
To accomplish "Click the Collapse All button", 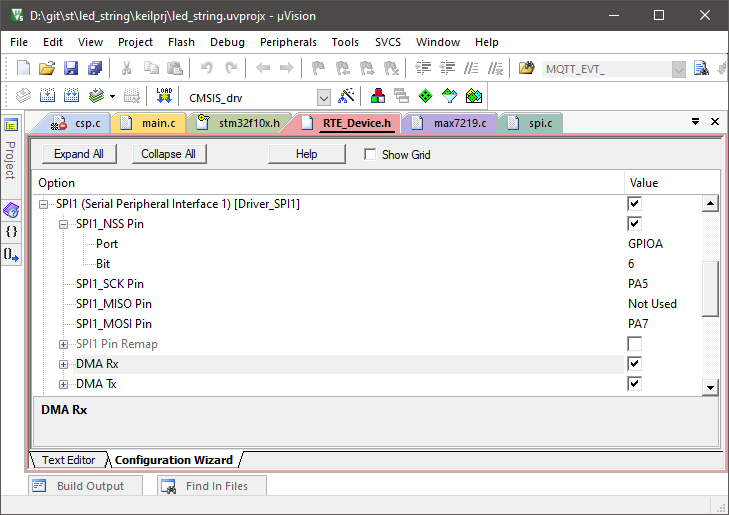I will pos(169,154).
